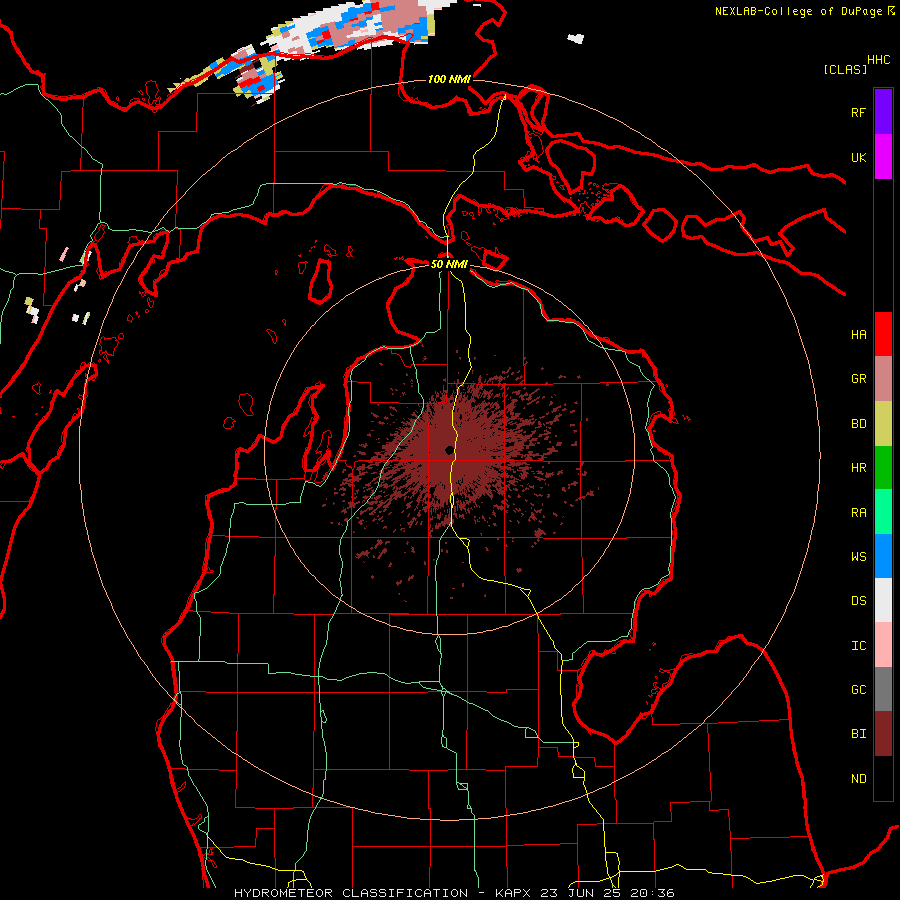
Task: Click the WS blue legend swatch
Action: [883, 556]
